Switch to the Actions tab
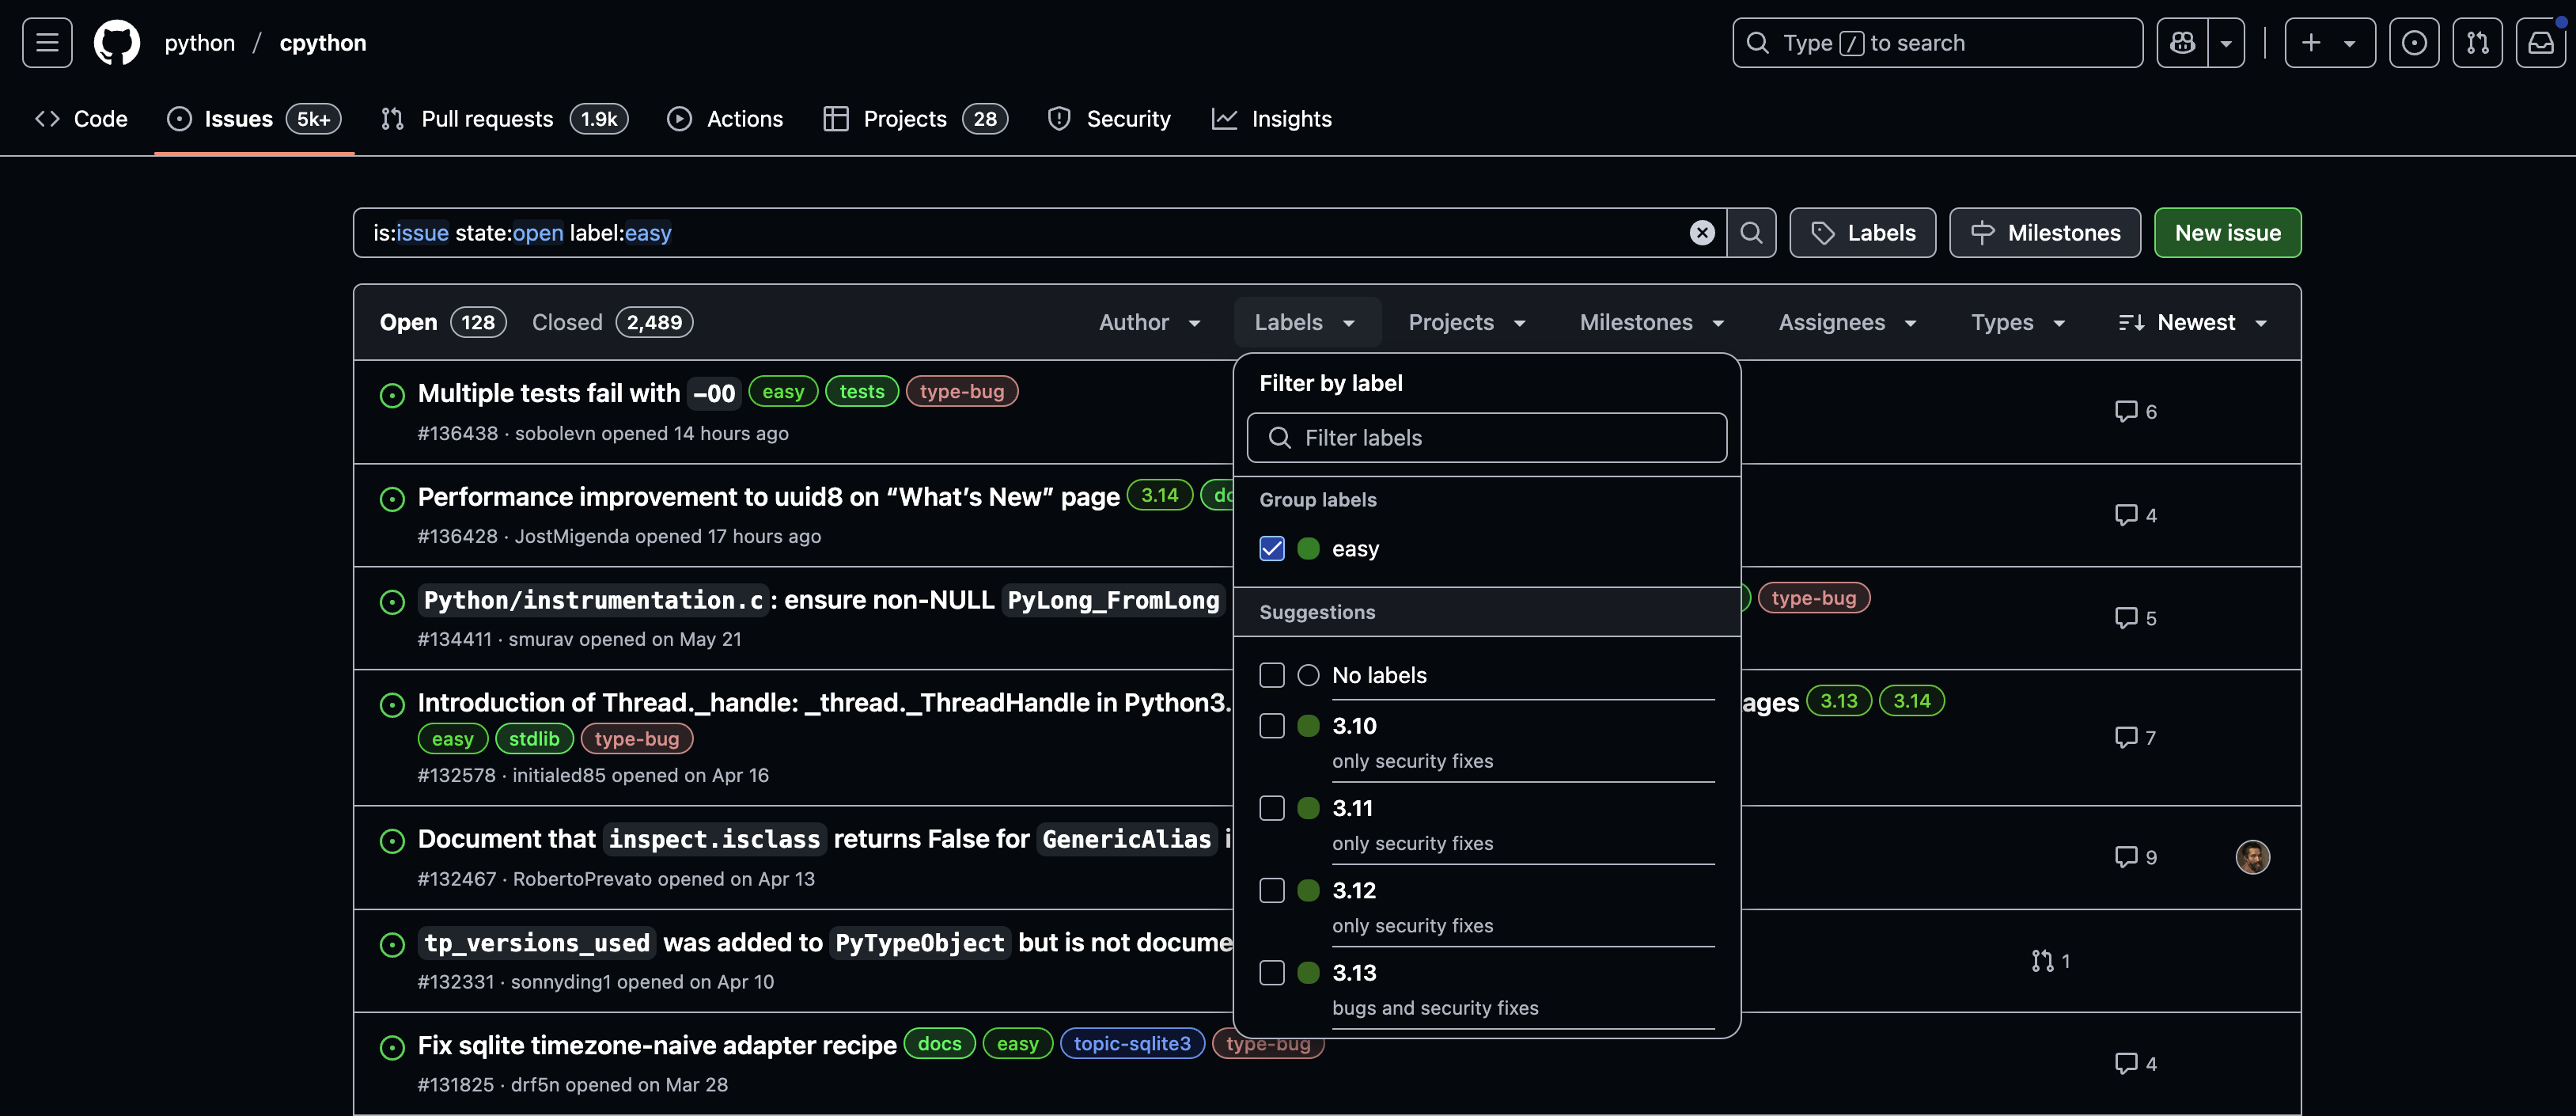The width and height of the screenshot is (2576, 1116). tap(725, 119)
